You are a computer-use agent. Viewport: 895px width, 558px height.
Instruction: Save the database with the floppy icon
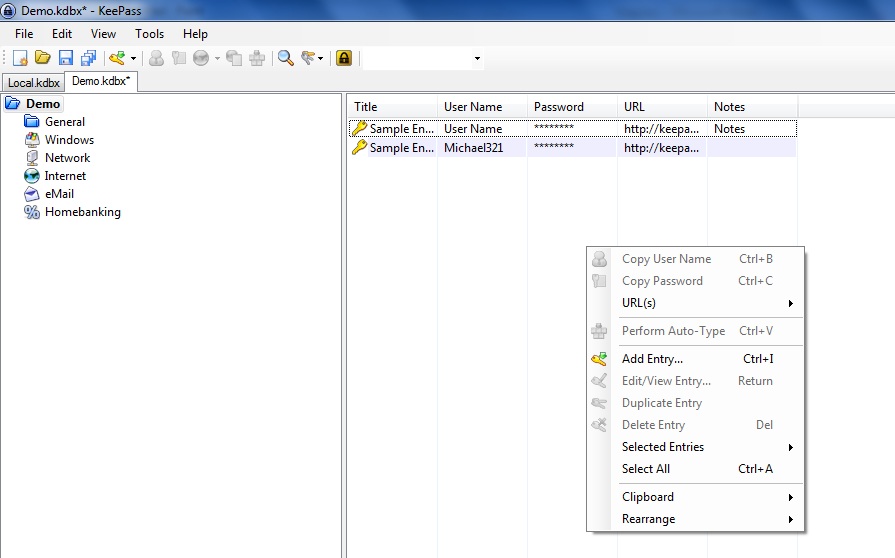tap(66, 58)
